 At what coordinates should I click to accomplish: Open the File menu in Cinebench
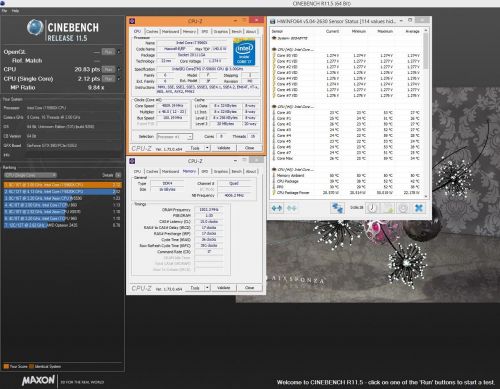point(4,11)
